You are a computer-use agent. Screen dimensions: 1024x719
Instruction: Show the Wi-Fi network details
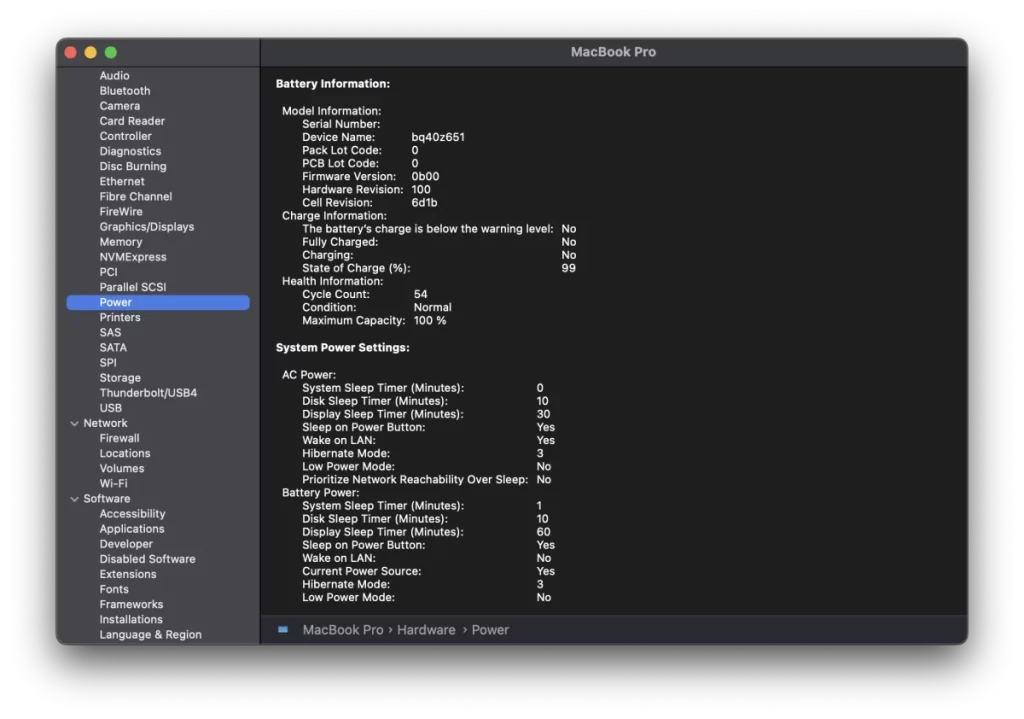tap(113, 484)
